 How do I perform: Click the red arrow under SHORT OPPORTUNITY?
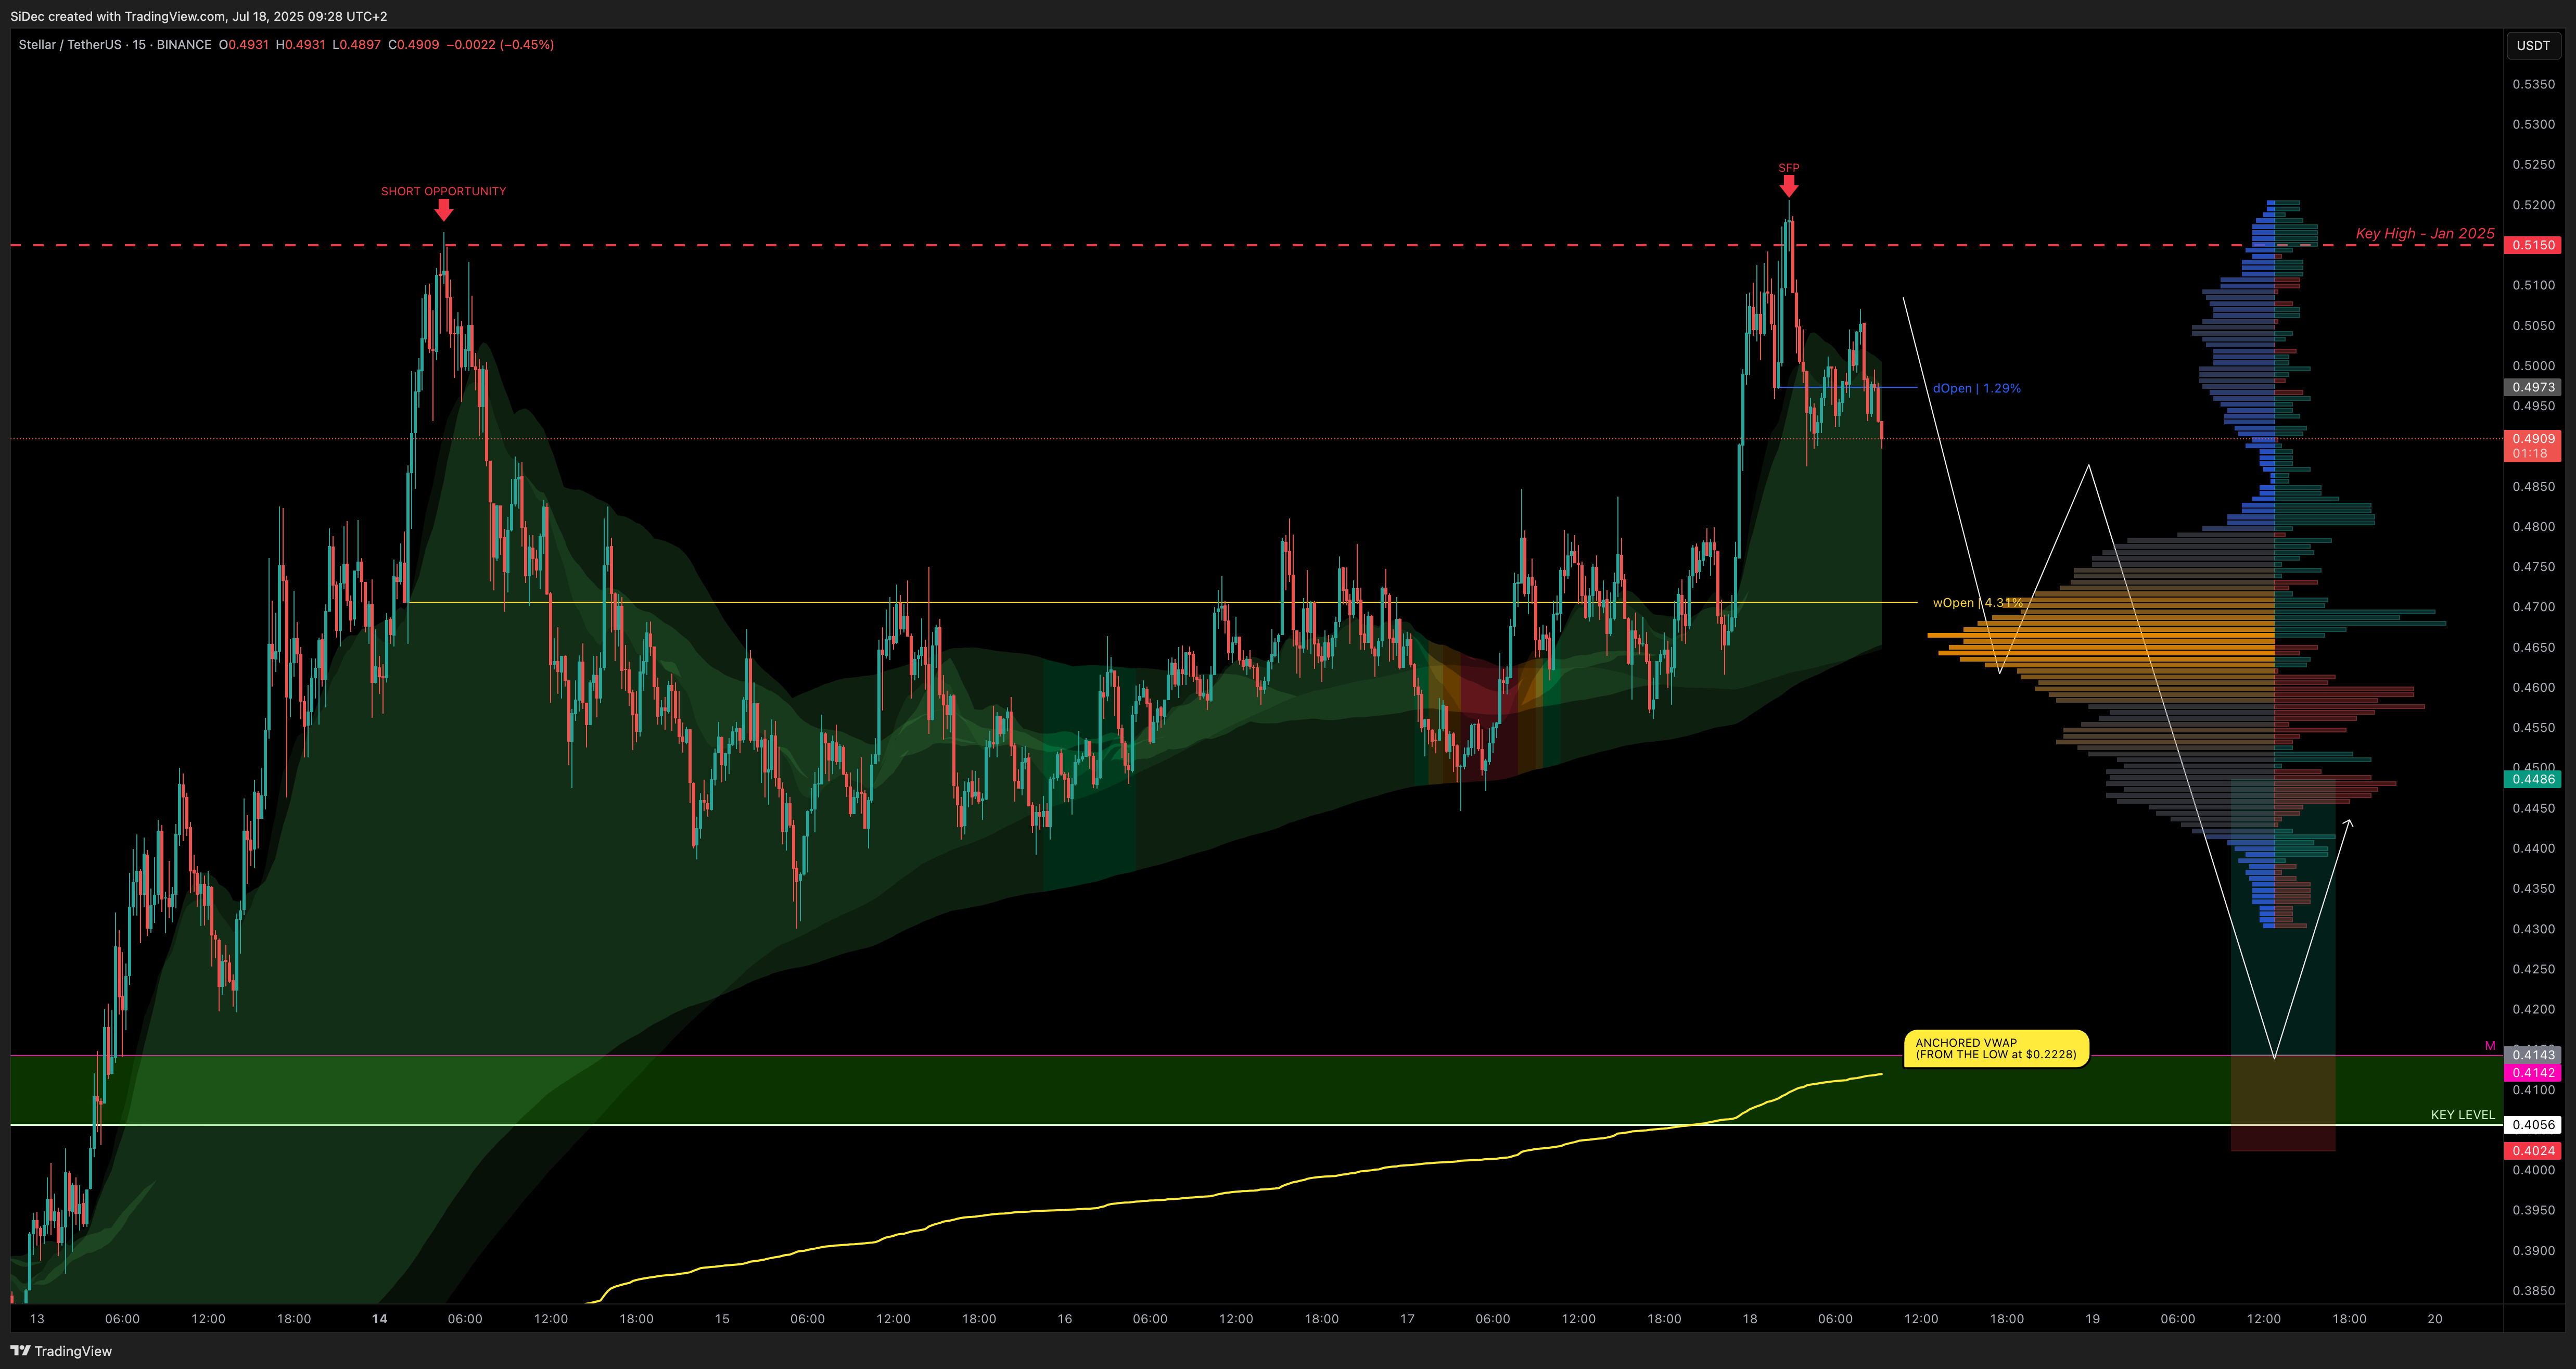coord(444,210)
